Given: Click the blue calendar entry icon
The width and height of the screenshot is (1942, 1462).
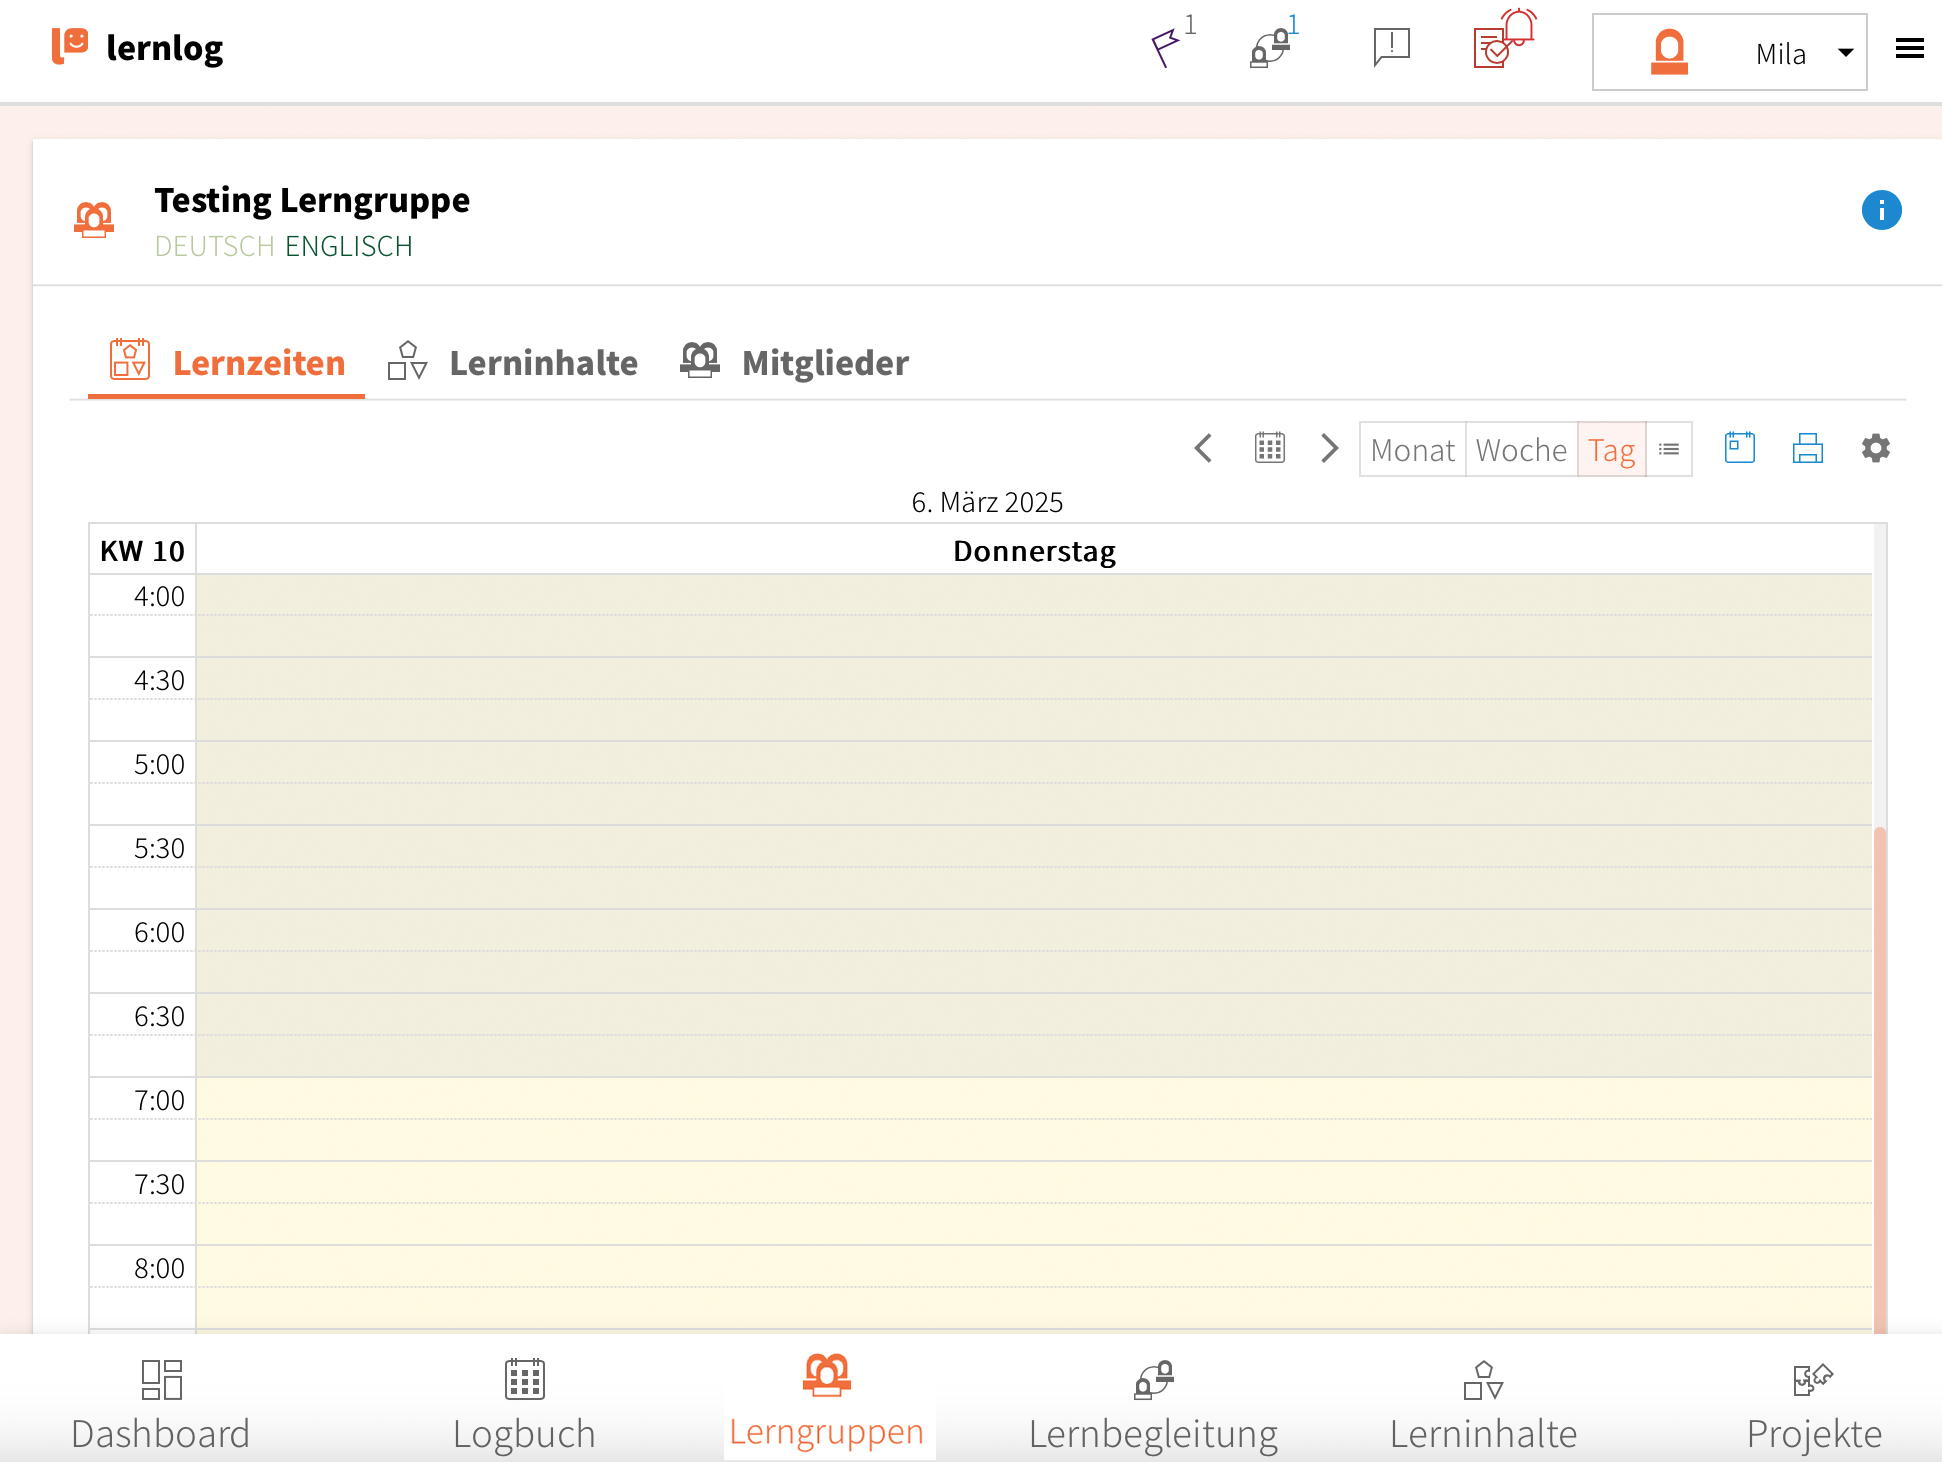Looking at the screenshot, I should click(1740, 448).
